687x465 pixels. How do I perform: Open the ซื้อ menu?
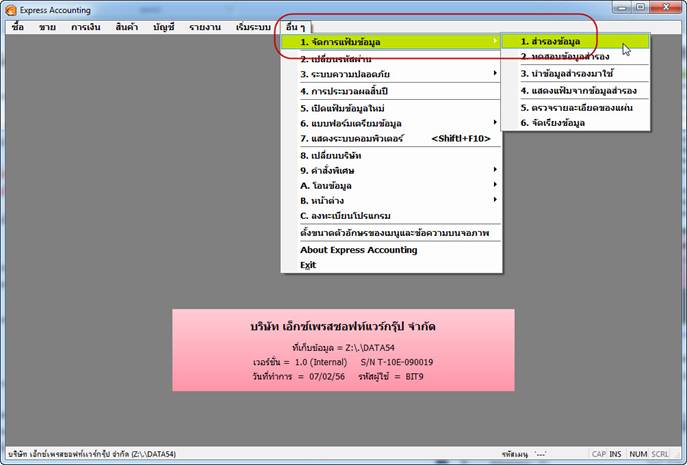click(17, 27)
